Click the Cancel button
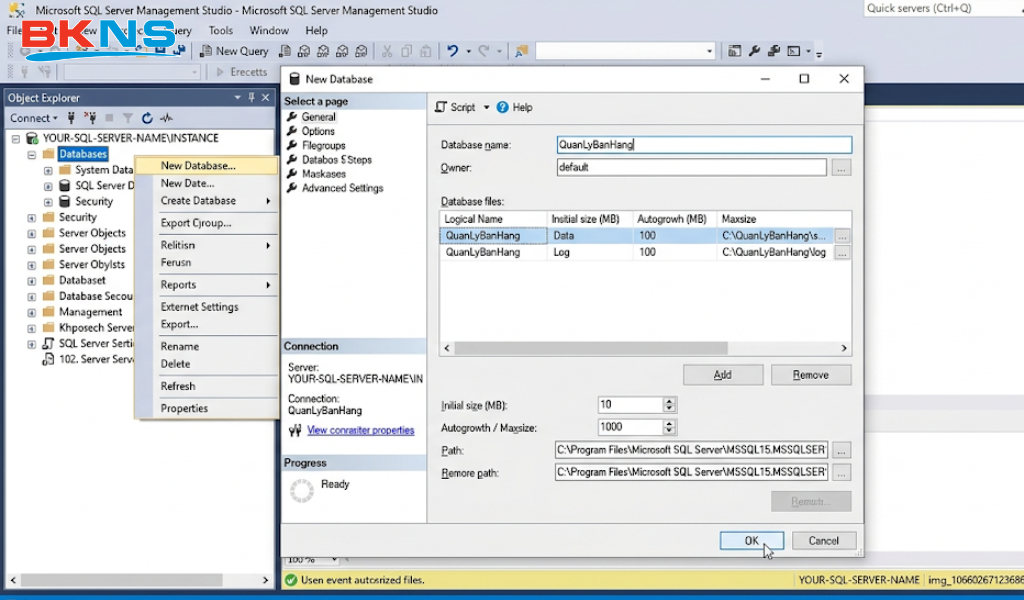 tap(824, 541)
